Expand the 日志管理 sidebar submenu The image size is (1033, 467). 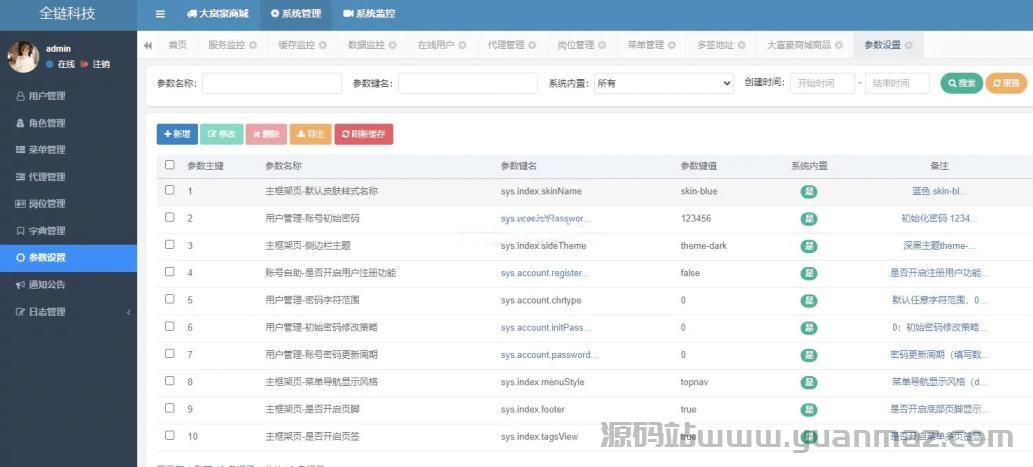[68, 312]
